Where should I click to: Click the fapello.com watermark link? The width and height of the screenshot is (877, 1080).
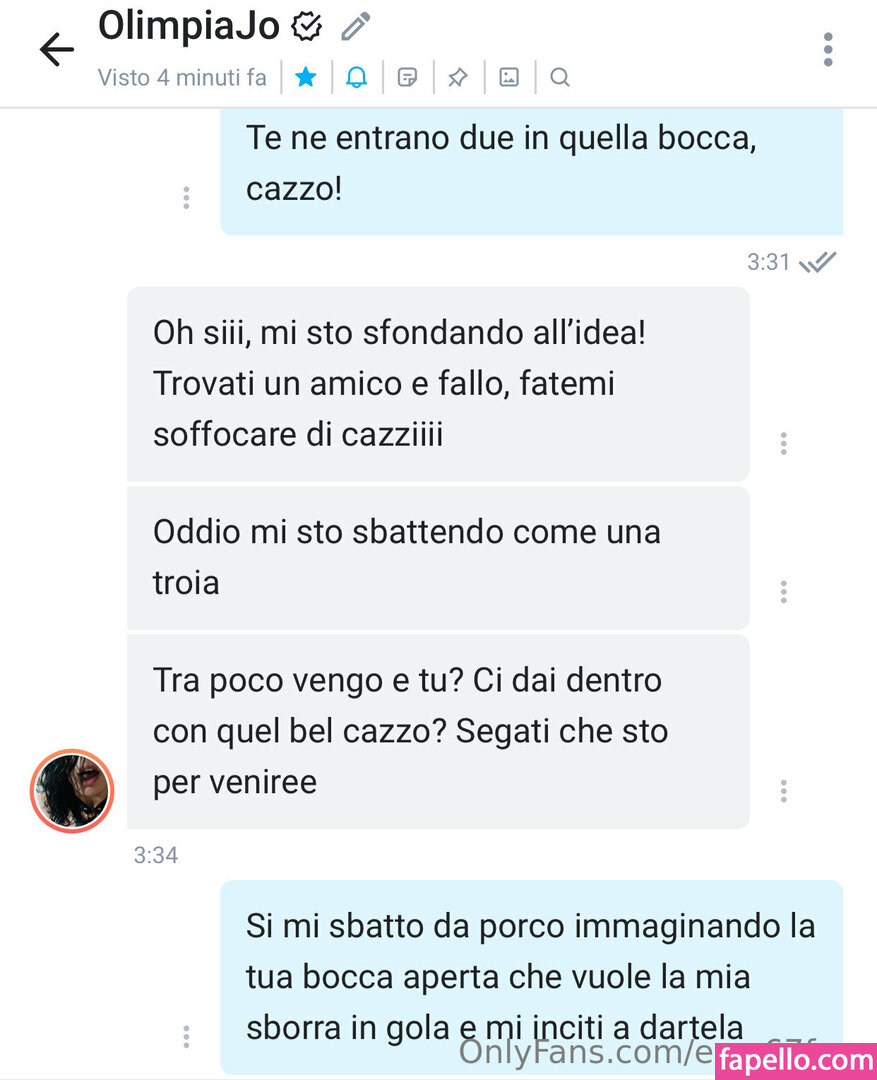pyautogui.click(x=796, y=1061)
